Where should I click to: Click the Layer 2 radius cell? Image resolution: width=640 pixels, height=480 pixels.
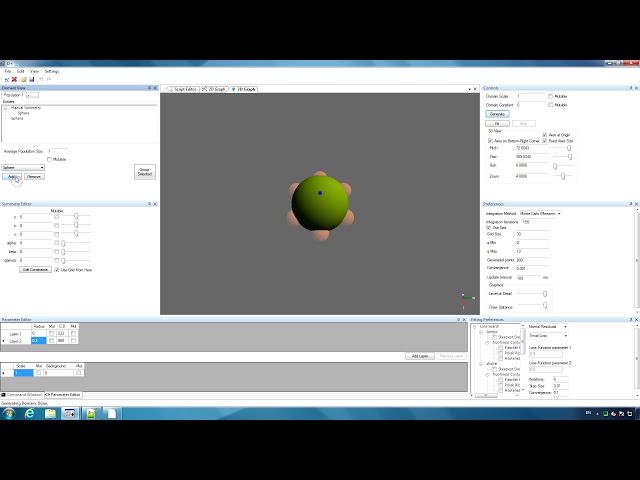[x=39, y=340]
